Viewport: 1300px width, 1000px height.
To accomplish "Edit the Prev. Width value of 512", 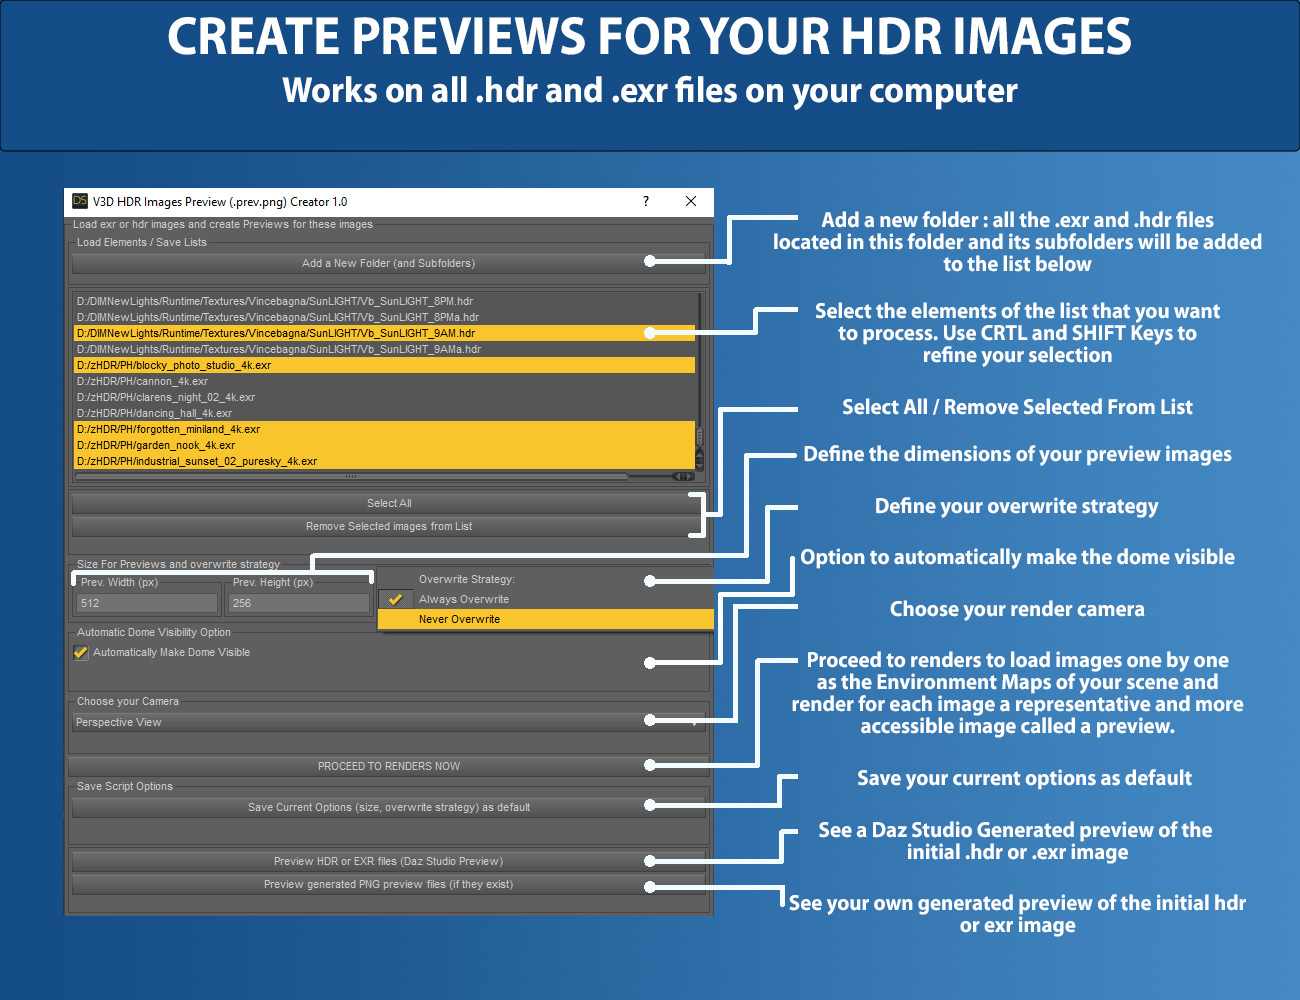I will [145, 602].
